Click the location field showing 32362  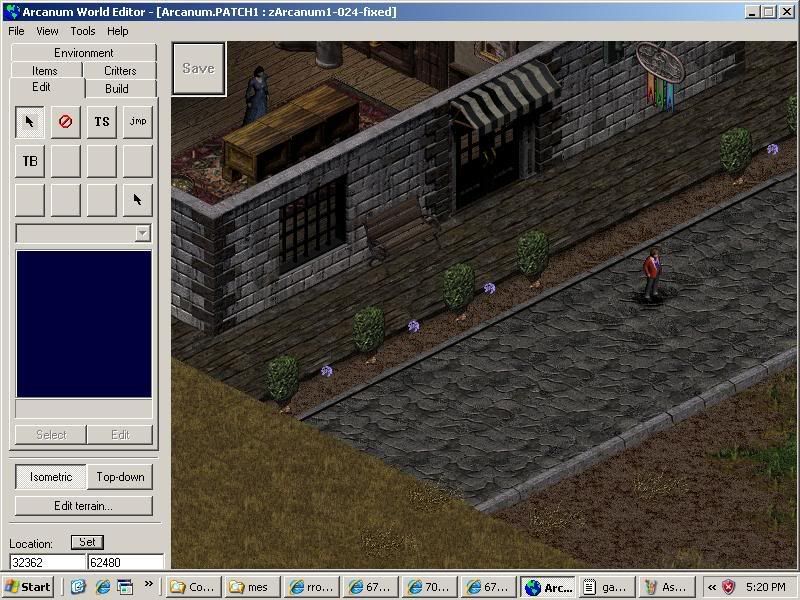pyautogui.click(x=47, y=562)
